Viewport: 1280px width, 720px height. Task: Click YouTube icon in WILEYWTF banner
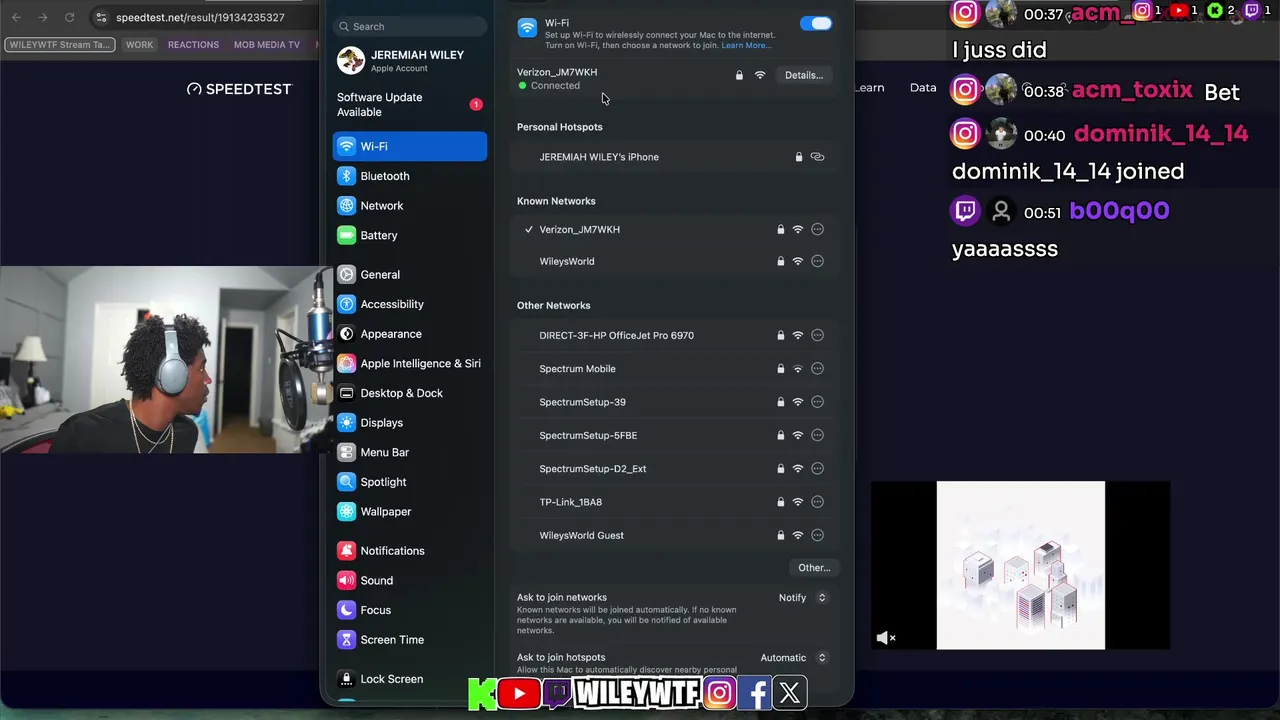point(519,693)
